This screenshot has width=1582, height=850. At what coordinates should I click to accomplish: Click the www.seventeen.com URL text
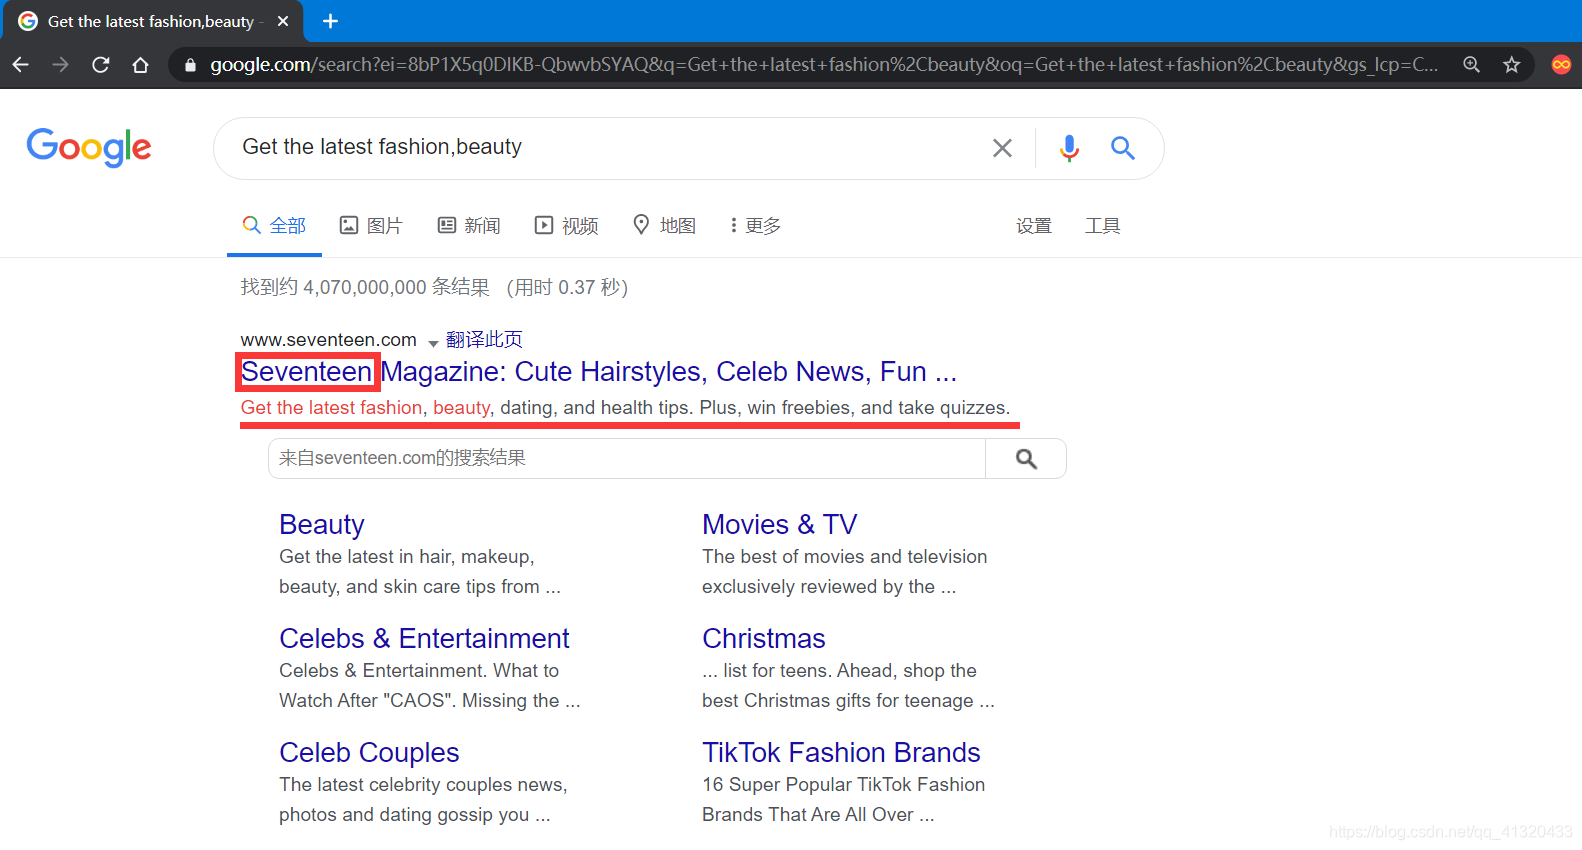328,340
